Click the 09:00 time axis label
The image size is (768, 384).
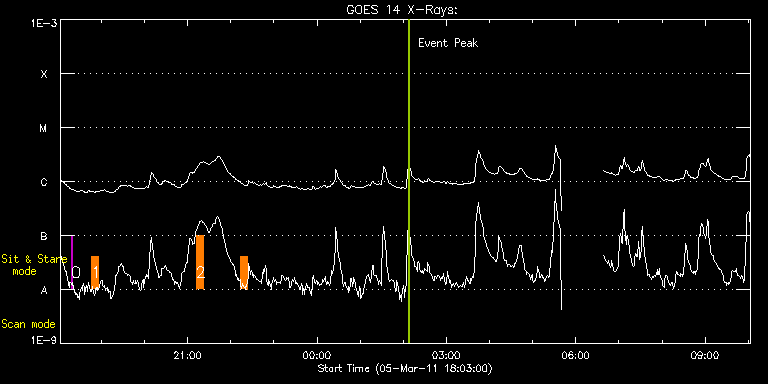coord(705,354)
